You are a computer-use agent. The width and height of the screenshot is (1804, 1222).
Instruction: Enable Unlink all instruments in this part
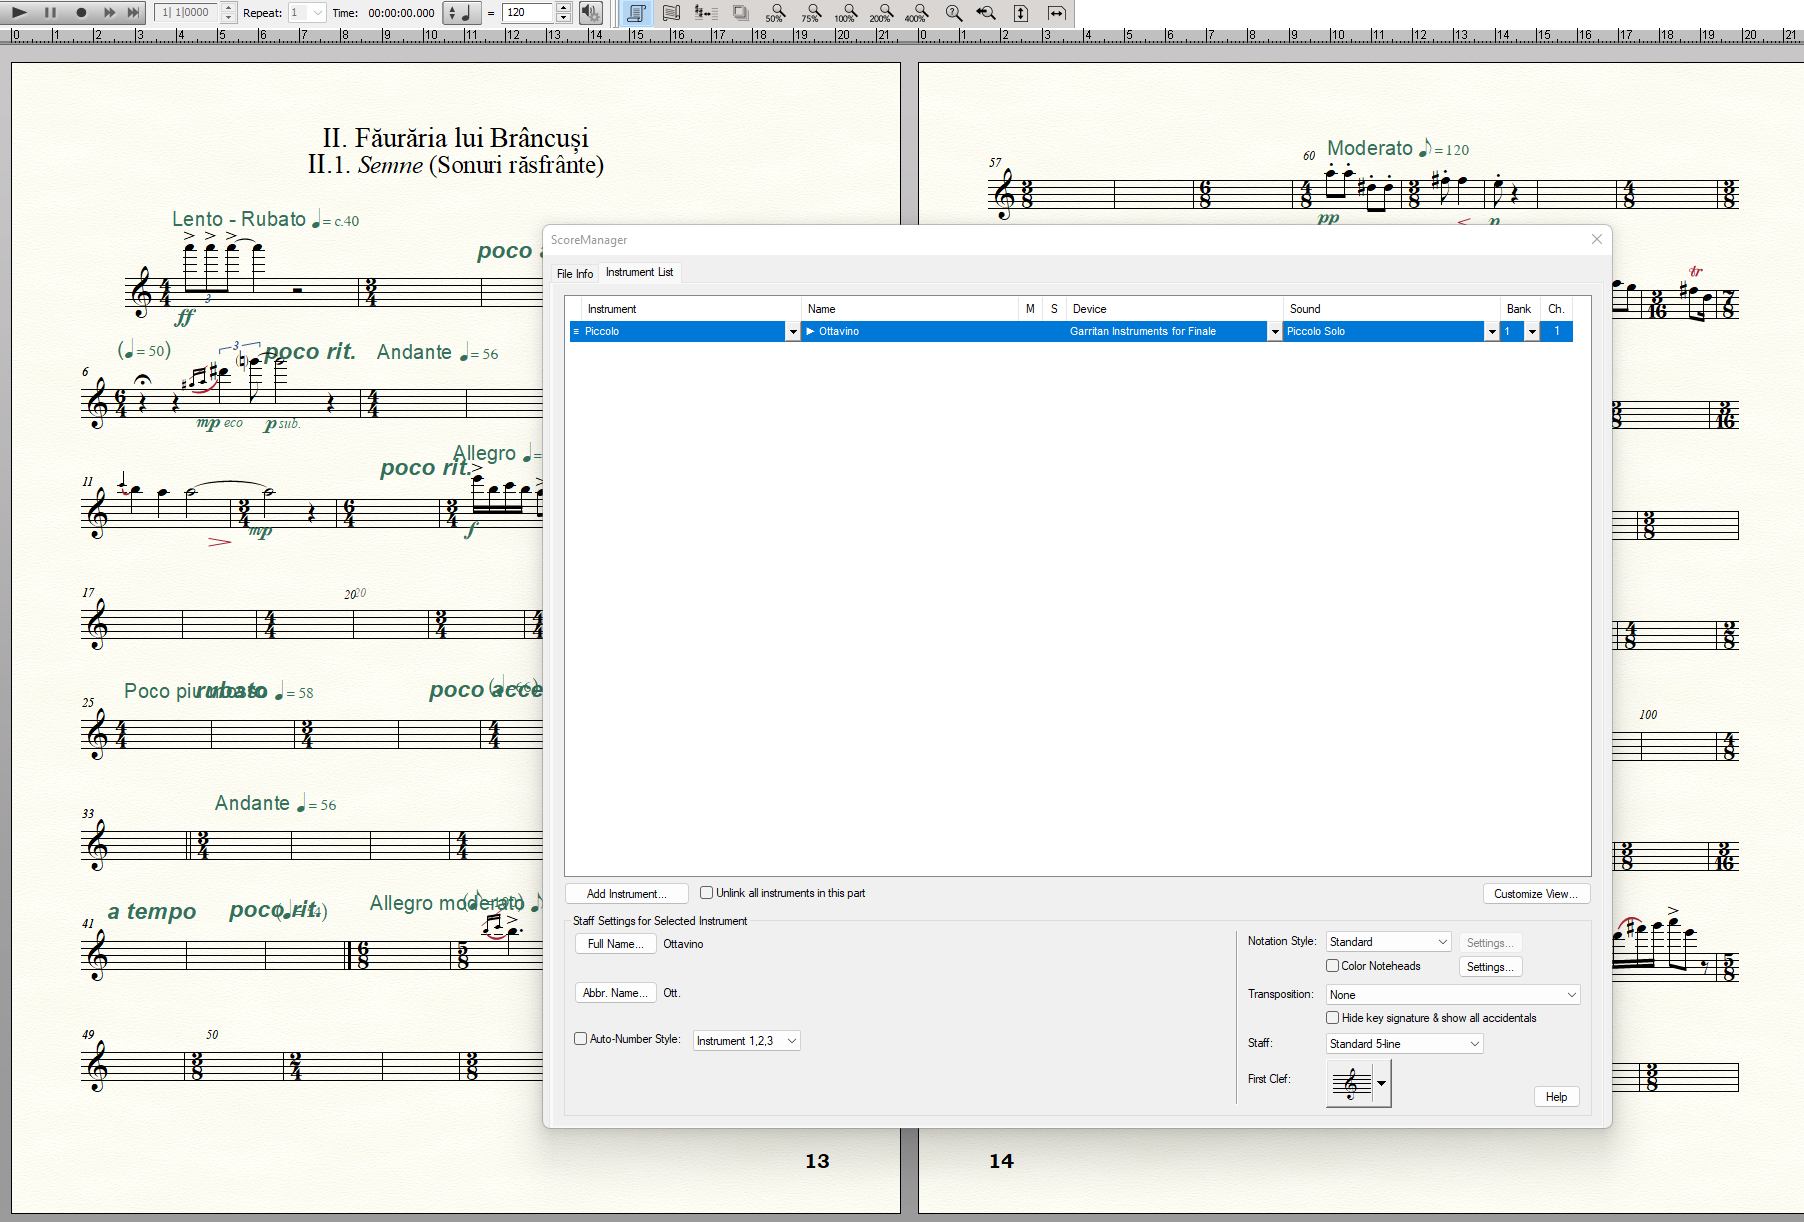coord(707,893)
